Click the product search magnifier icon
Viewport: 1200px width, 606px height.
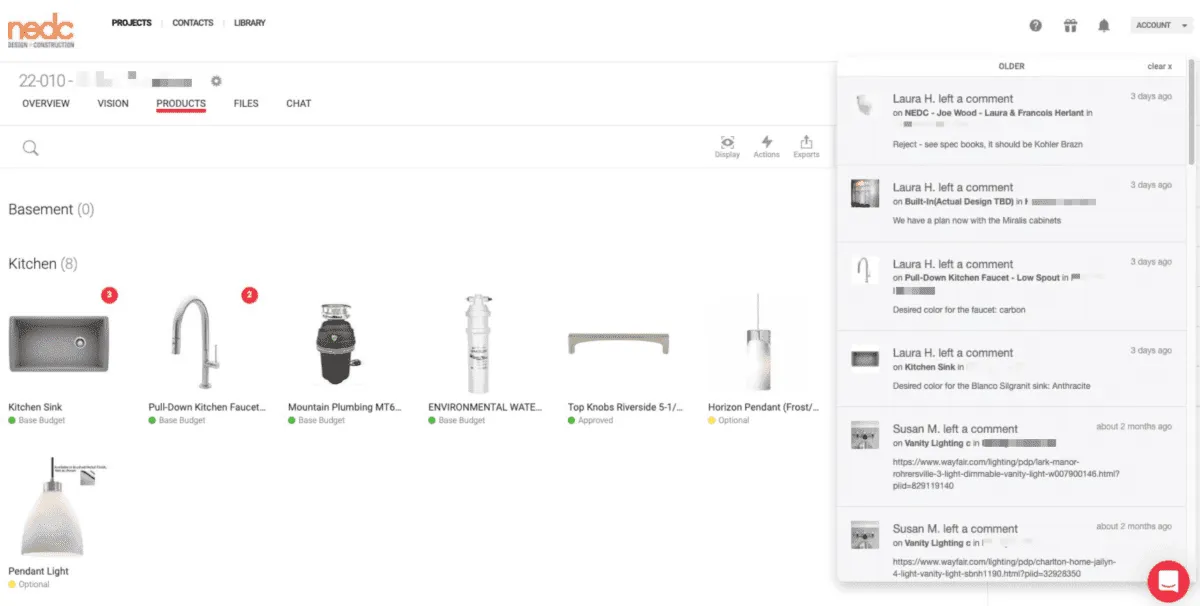coord(31,148)
